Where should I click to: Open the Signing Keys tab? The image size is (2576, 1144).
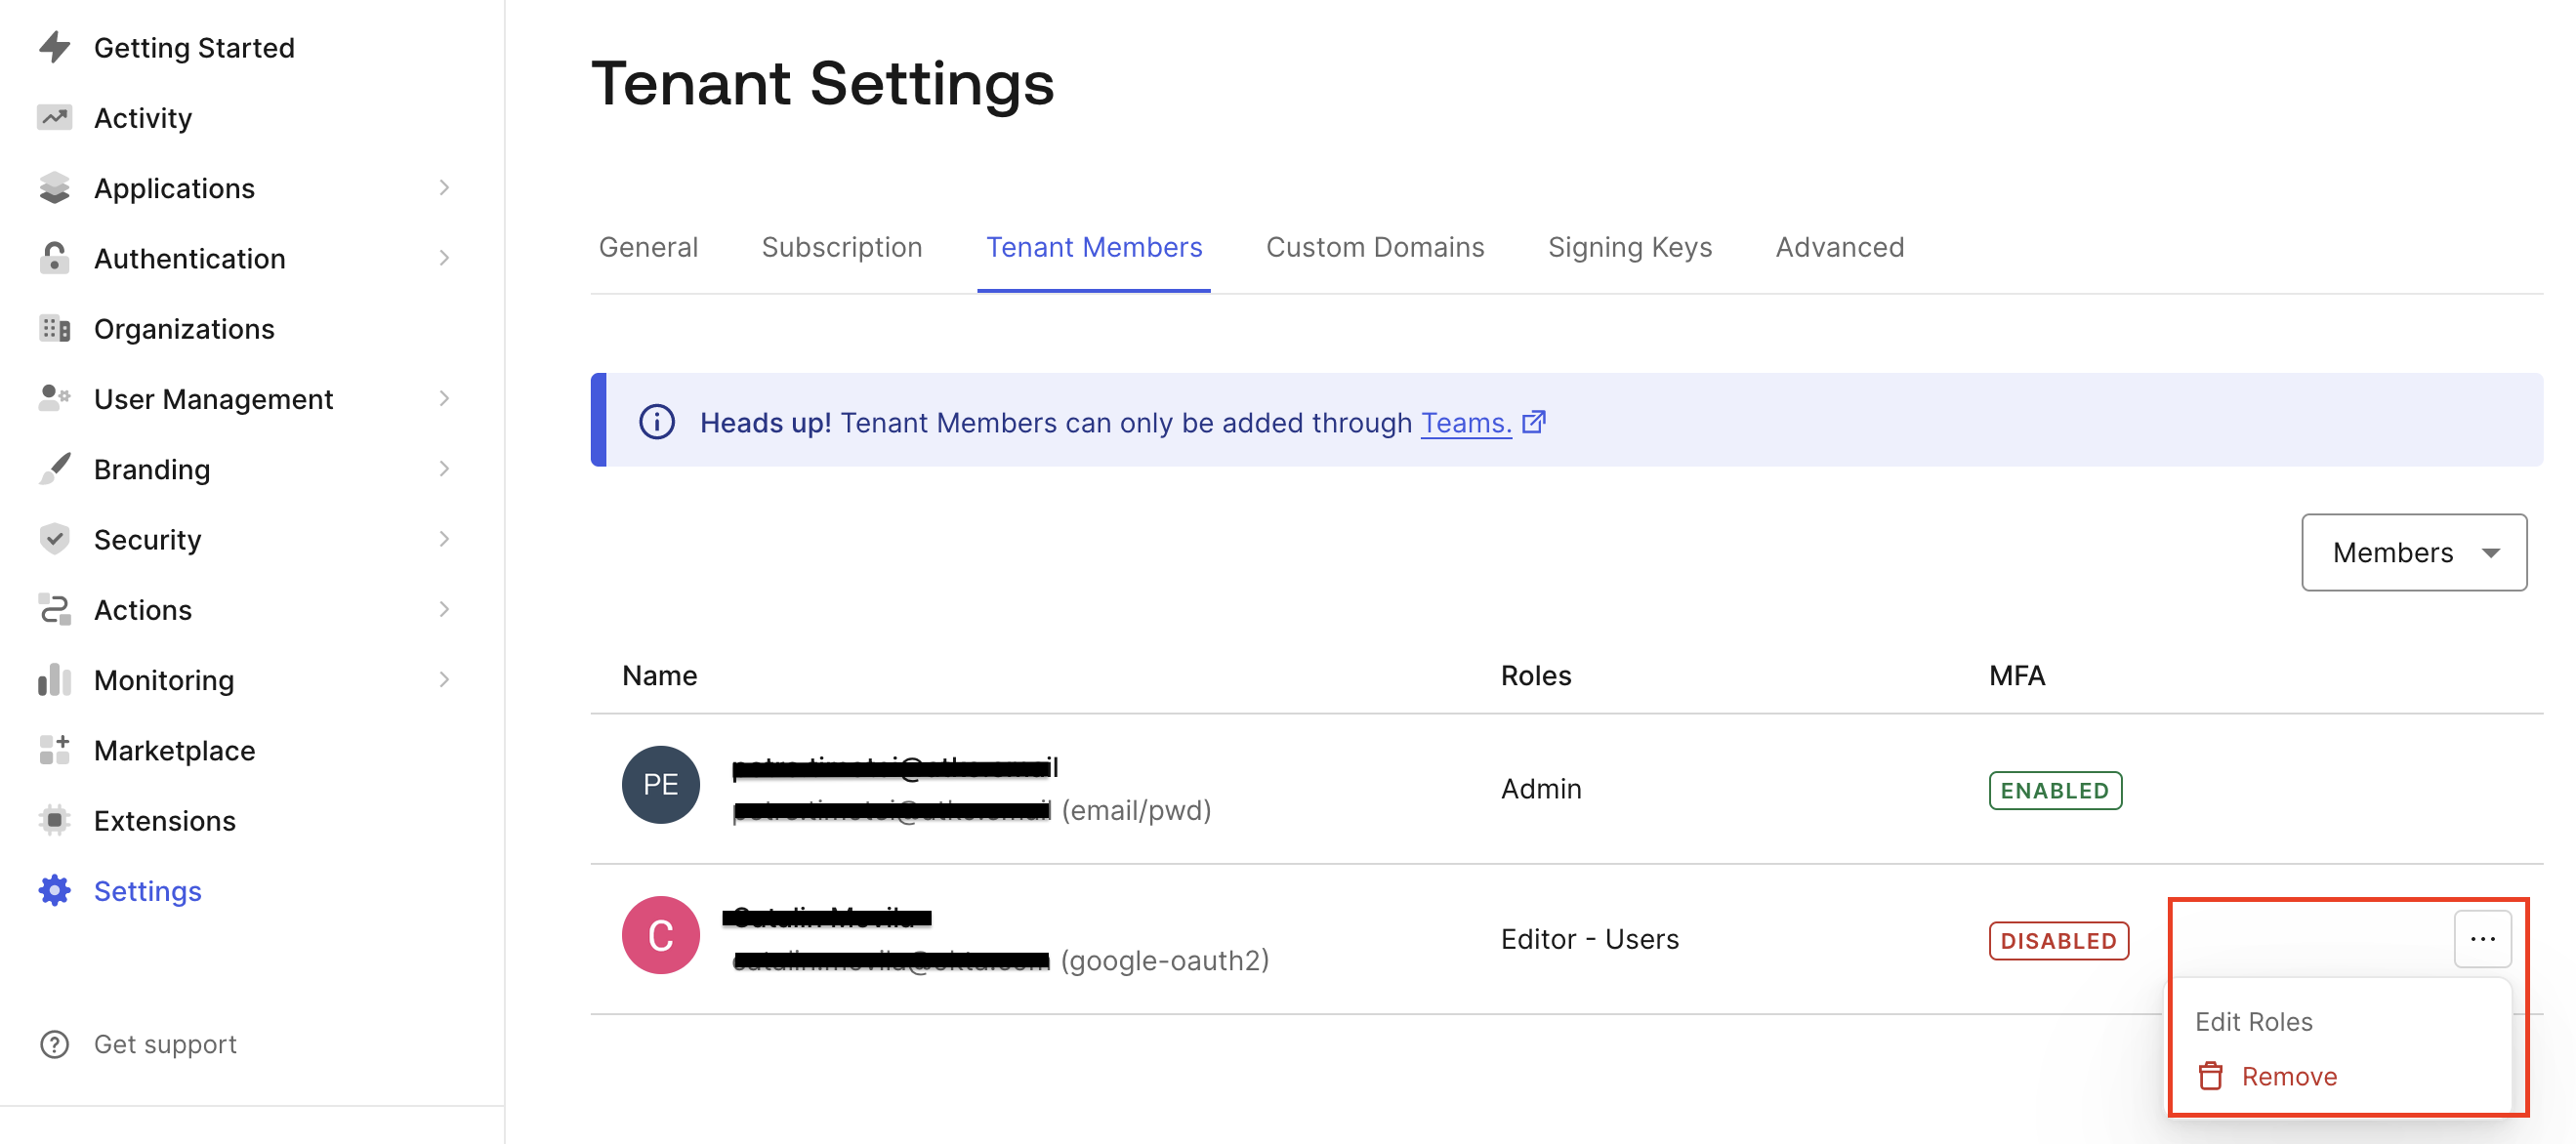click(1630, 247)
